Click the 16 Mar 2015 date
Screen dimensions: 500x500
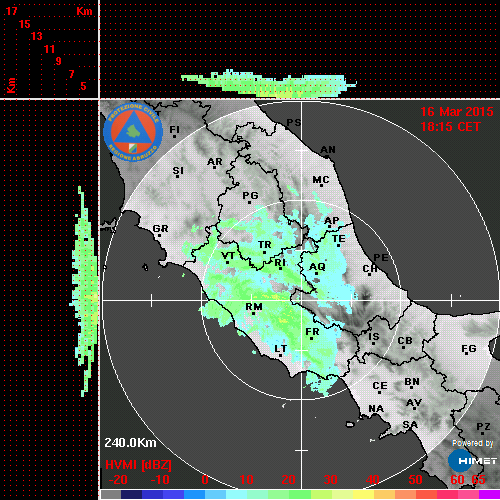457,112
